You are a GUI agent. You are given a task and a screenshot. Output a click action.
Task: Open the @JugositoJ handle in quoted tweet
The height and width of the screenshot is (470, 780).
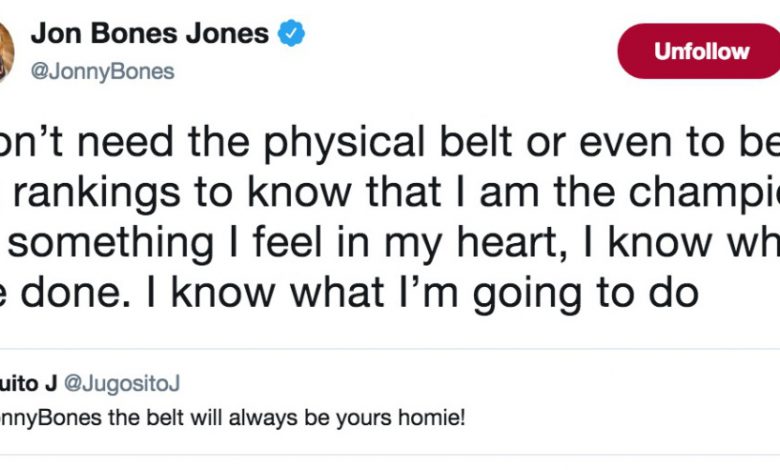(x=122, y=383)
